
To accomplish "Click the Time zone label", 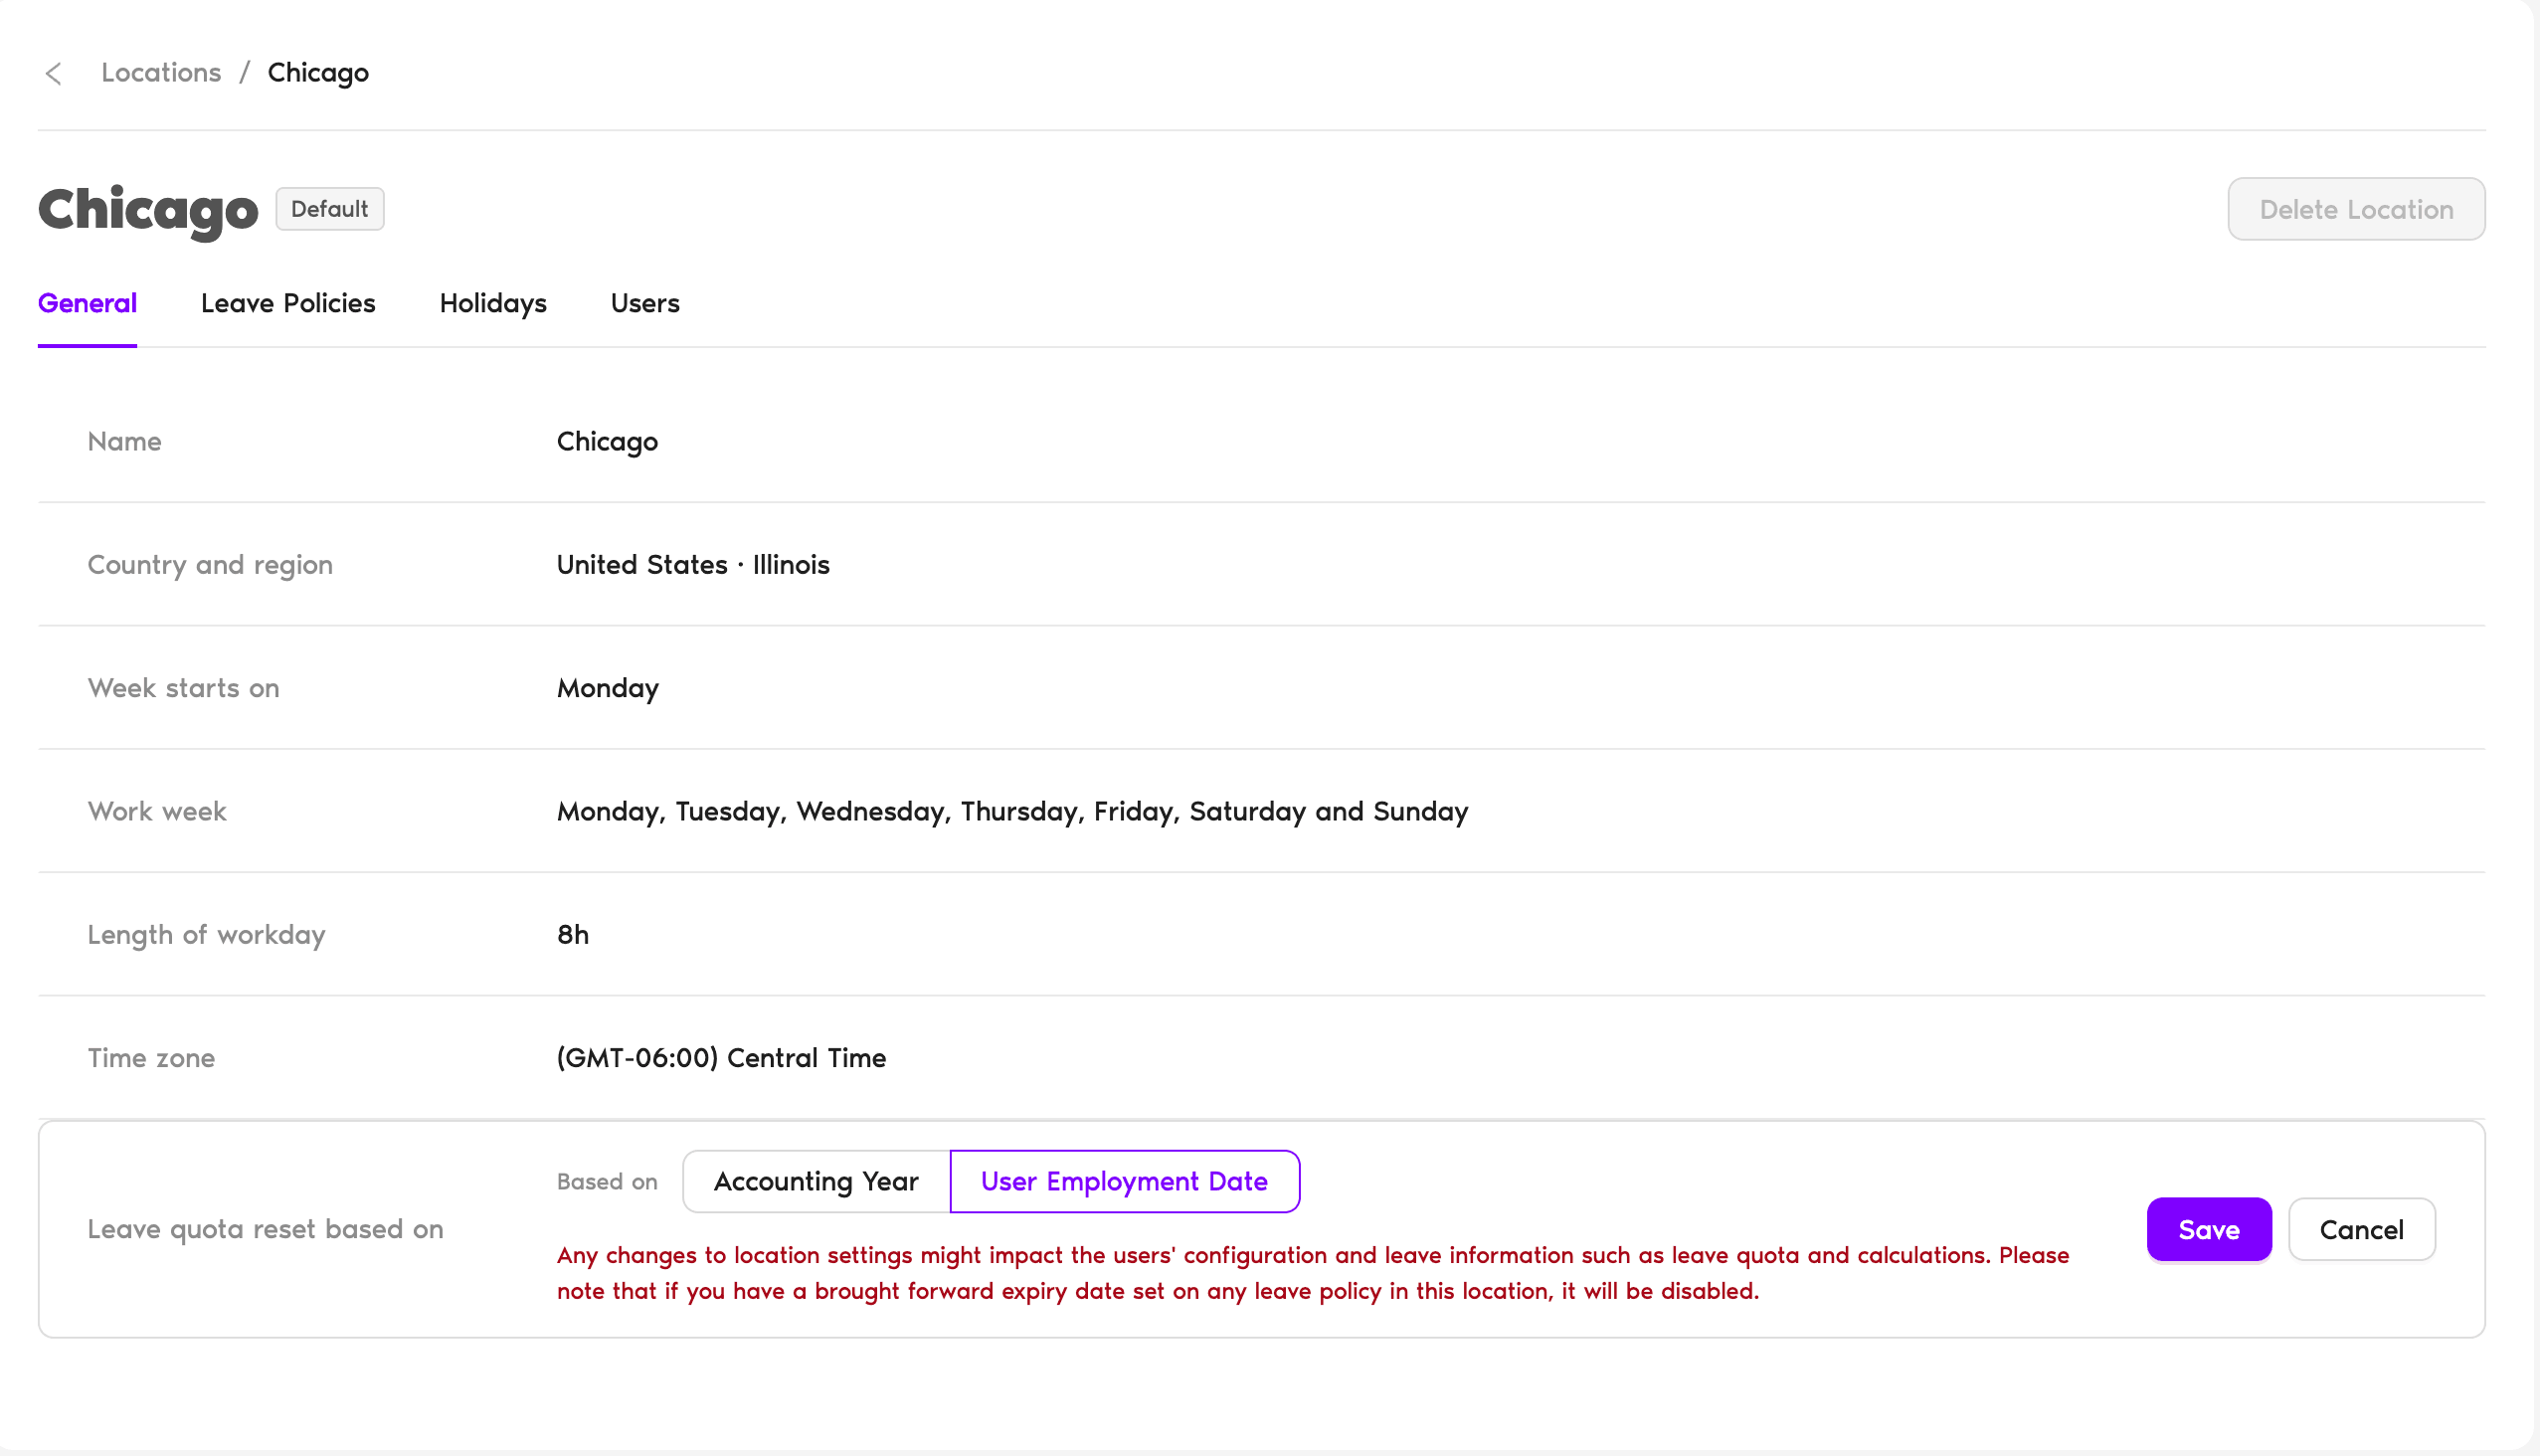I will pyautogui.click(x=151, y=1057).
